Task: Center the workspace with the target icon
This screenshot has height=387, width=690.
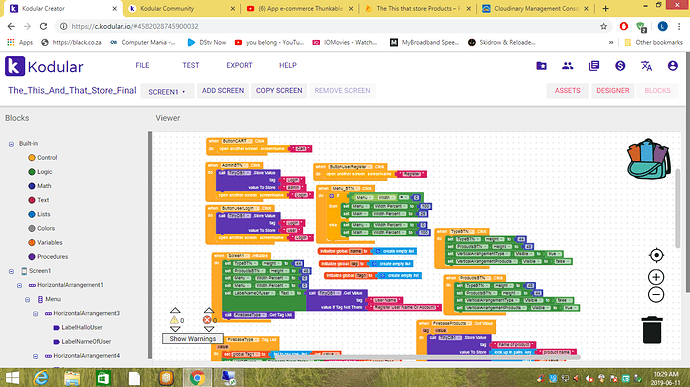Action: pyautogui.click(x=656, y=255)
